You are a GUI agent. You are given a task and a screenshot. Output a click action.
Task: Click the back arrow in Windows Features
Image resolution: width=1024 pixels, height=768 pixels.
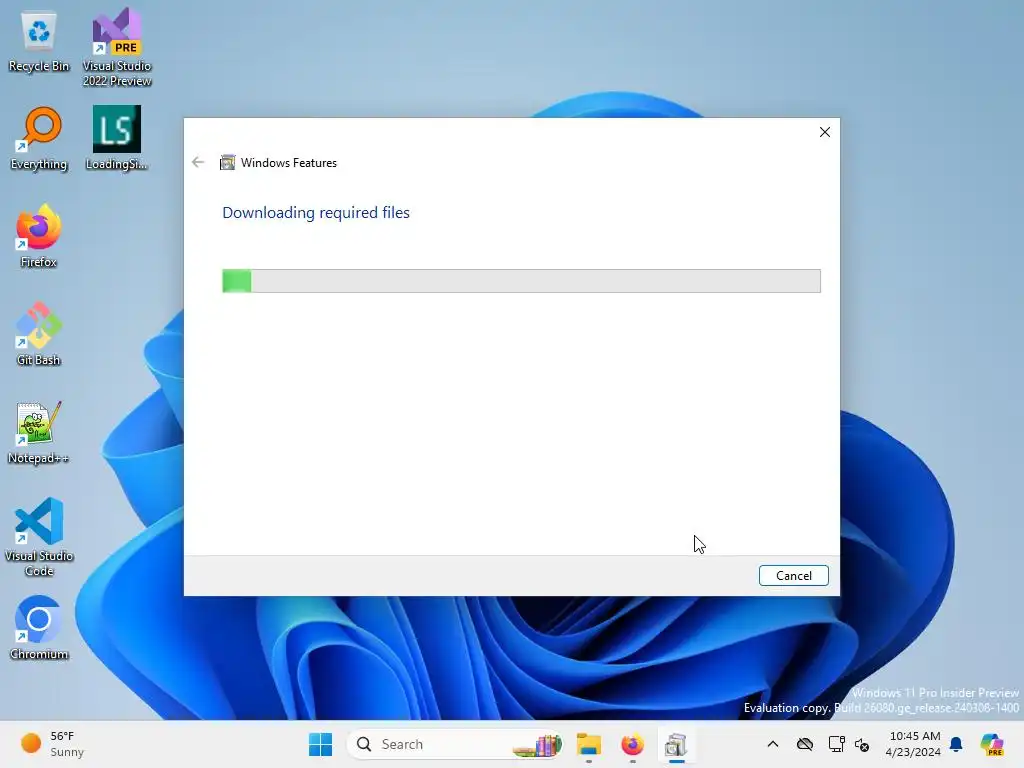198,163
